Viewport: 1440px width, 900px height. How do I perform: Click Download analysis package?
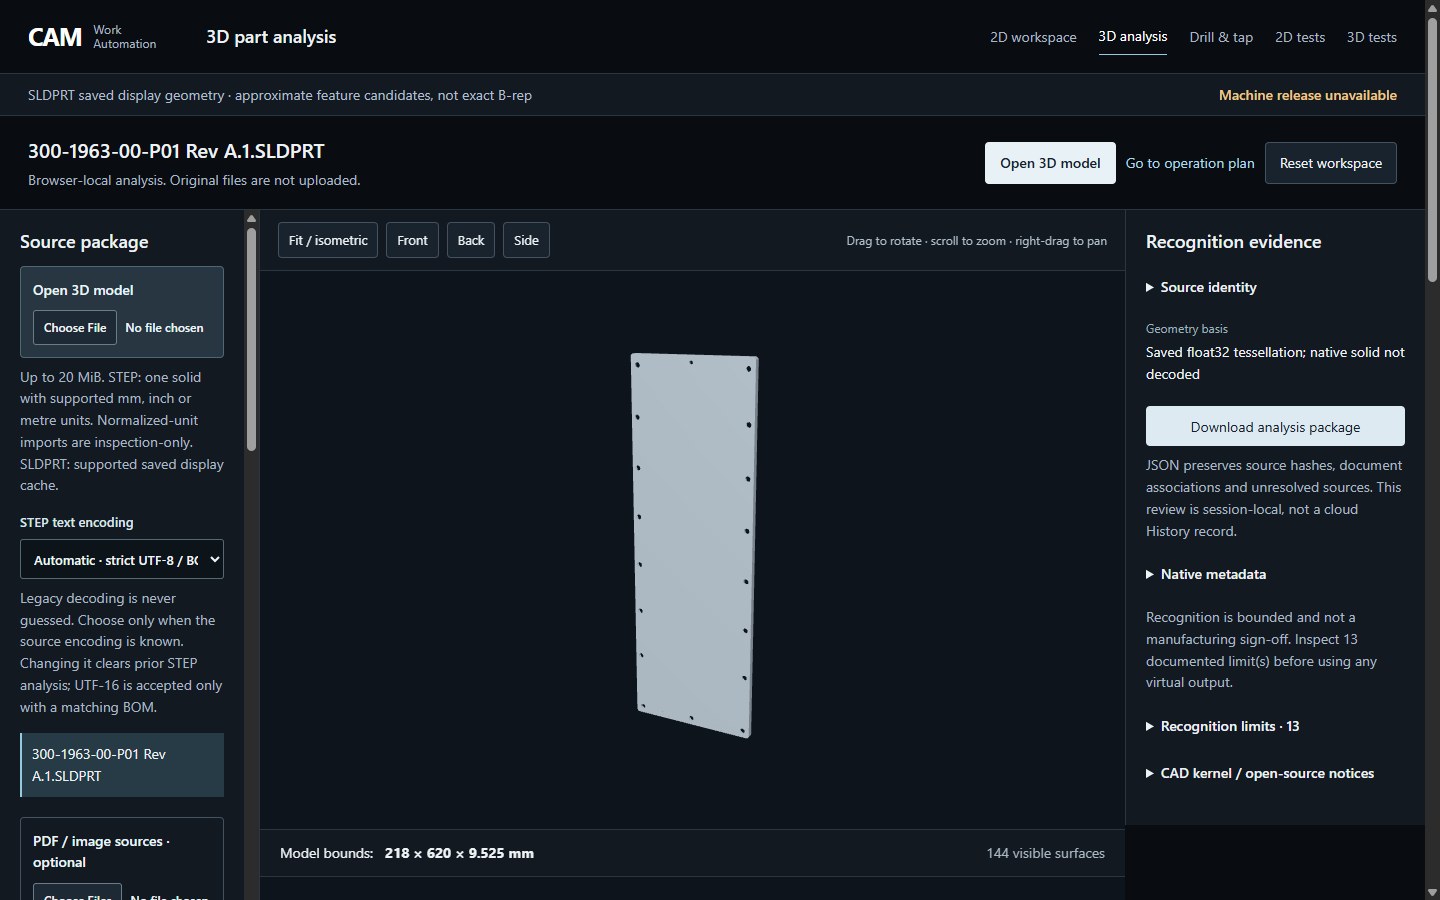(x=1275, y=426)
